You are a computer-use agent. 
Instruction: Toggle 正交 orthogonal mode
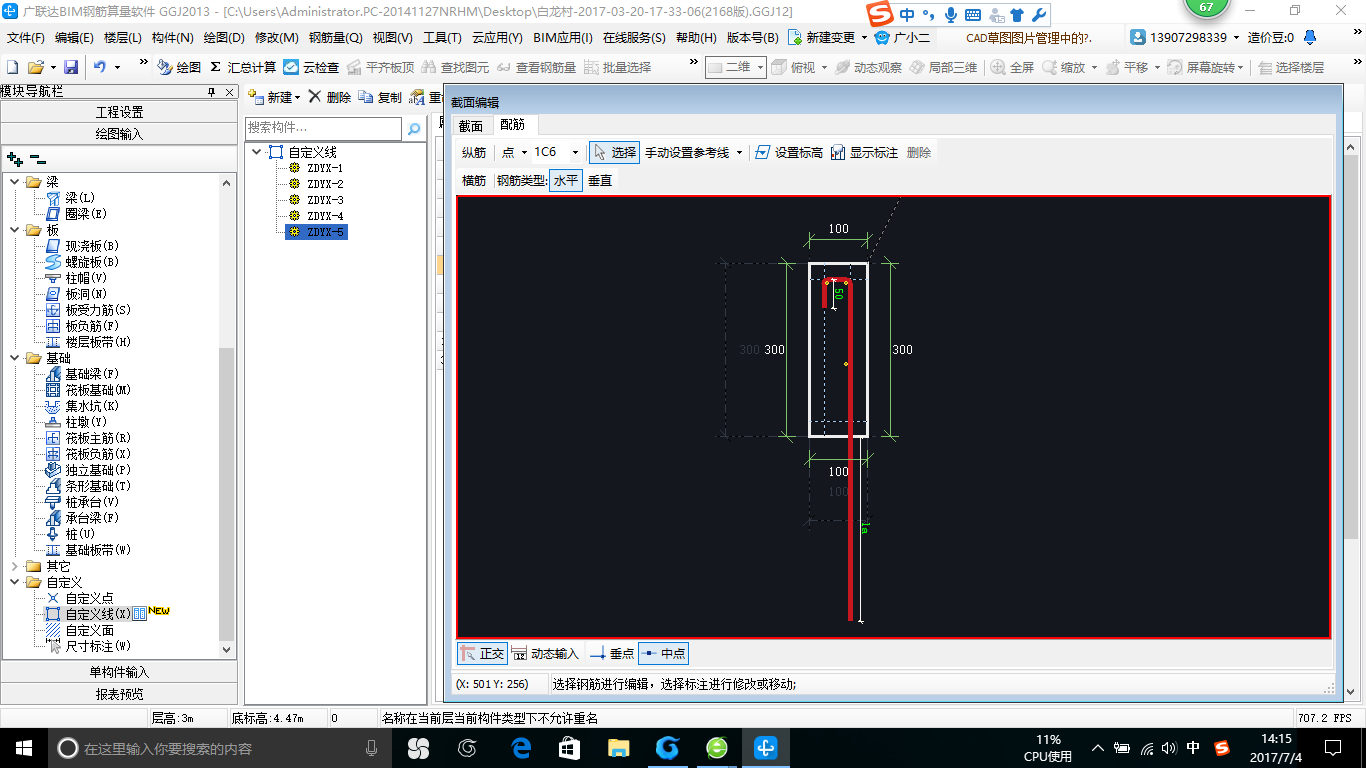click(482, 653)
